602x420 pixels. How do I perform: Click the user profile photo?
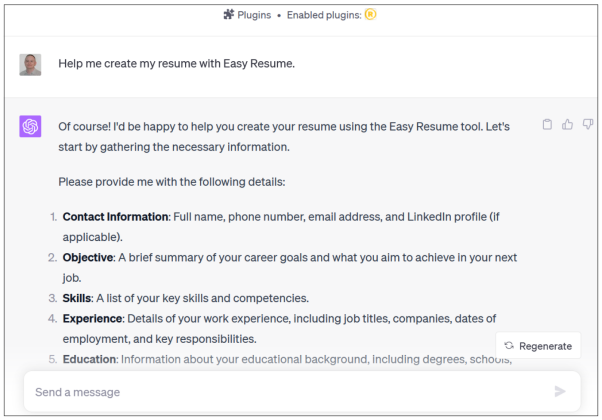[x=30, y=64]
